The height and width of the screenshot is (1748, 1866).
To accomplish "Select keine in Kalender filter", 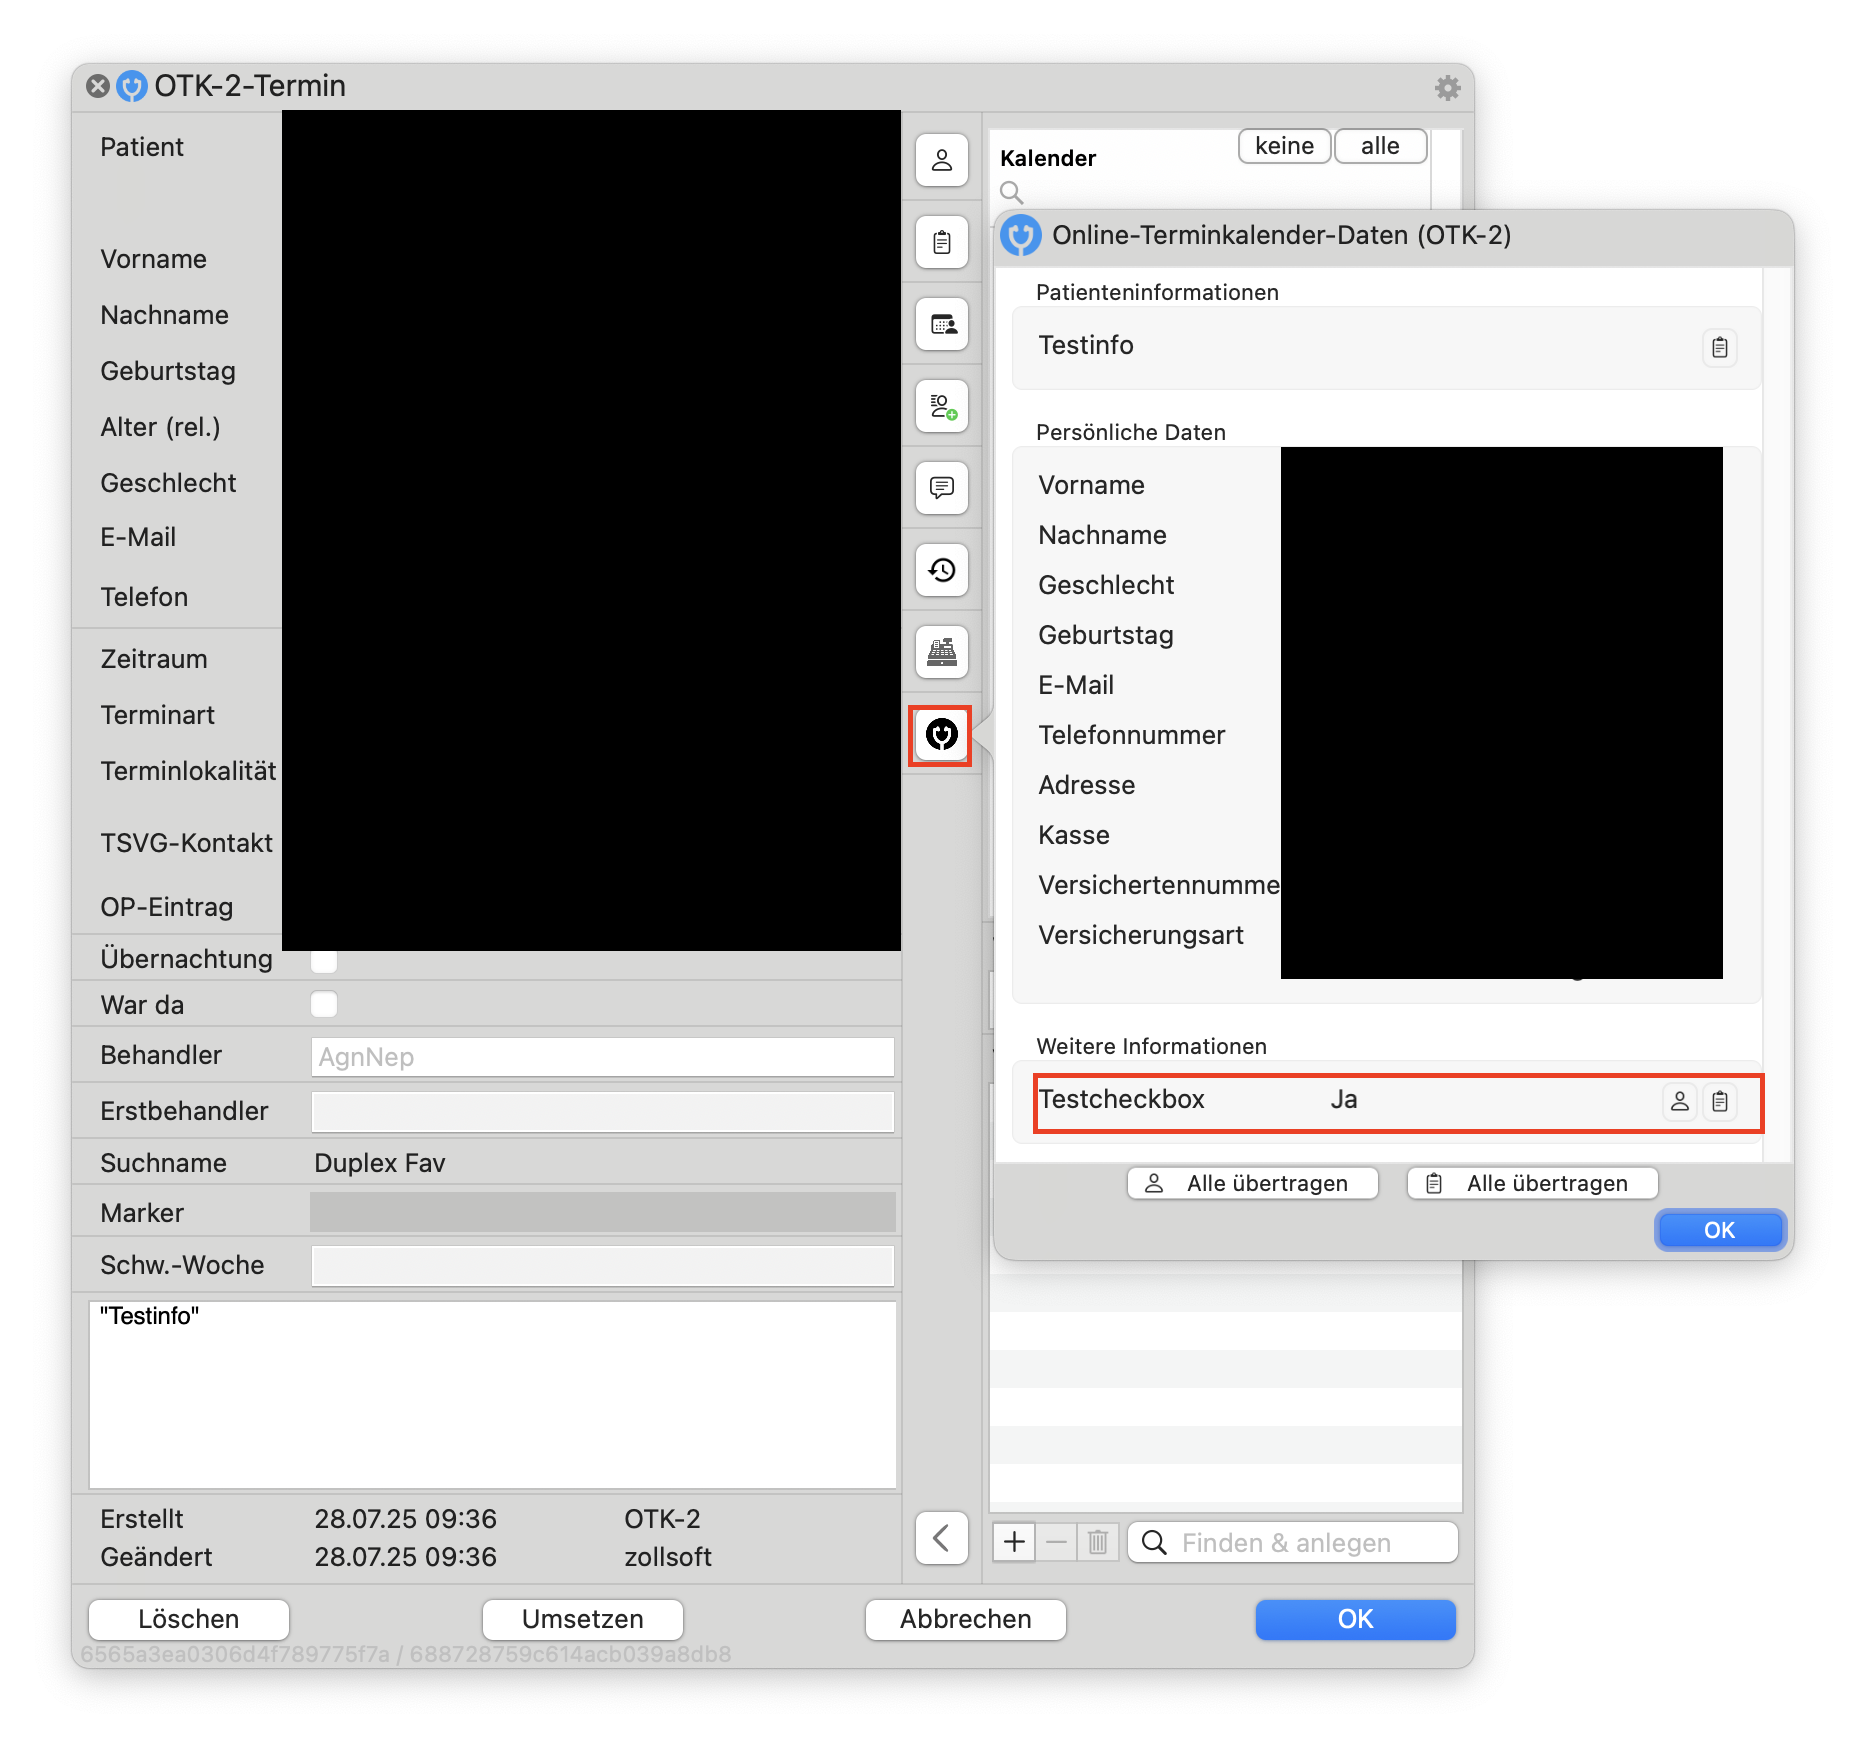I will [x=1284, y=146].
